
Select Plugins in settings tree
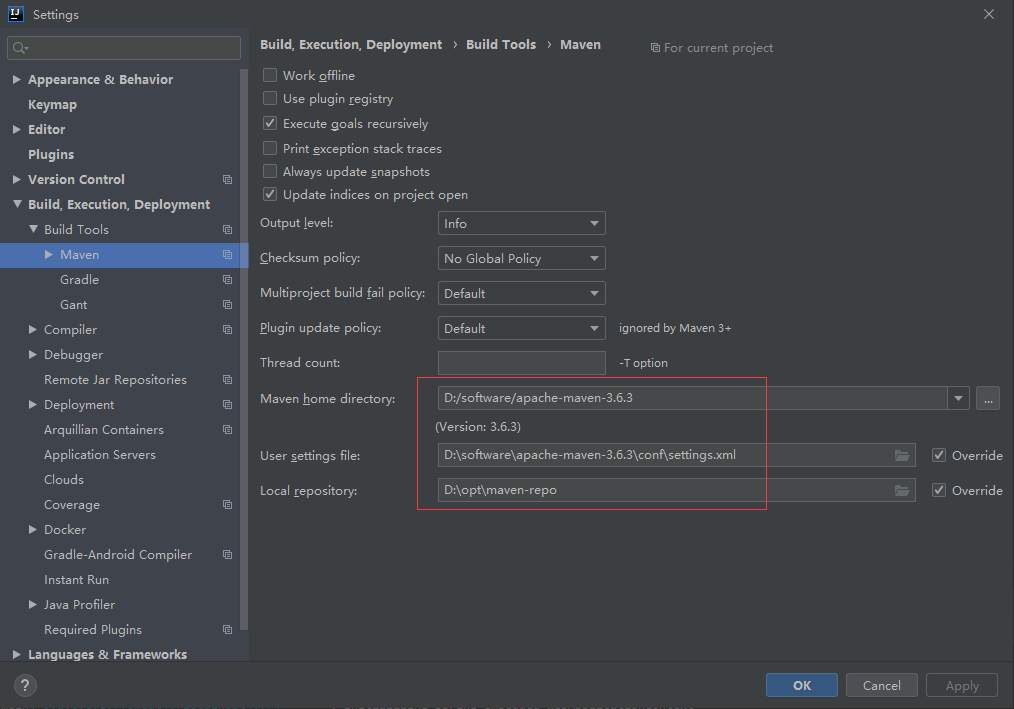pos(51,155)
